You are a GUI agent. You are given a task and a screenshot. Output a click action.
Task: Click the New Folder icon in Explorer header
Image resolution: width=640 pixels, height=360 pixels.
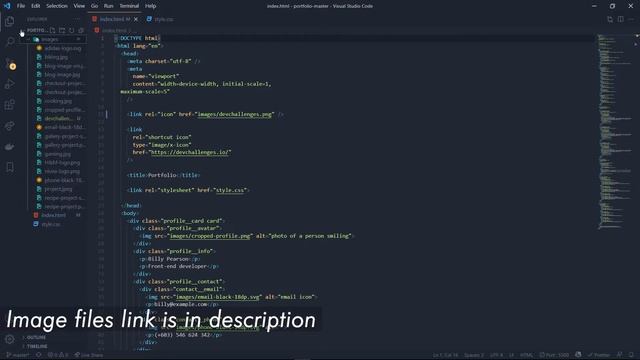(62, 30)
